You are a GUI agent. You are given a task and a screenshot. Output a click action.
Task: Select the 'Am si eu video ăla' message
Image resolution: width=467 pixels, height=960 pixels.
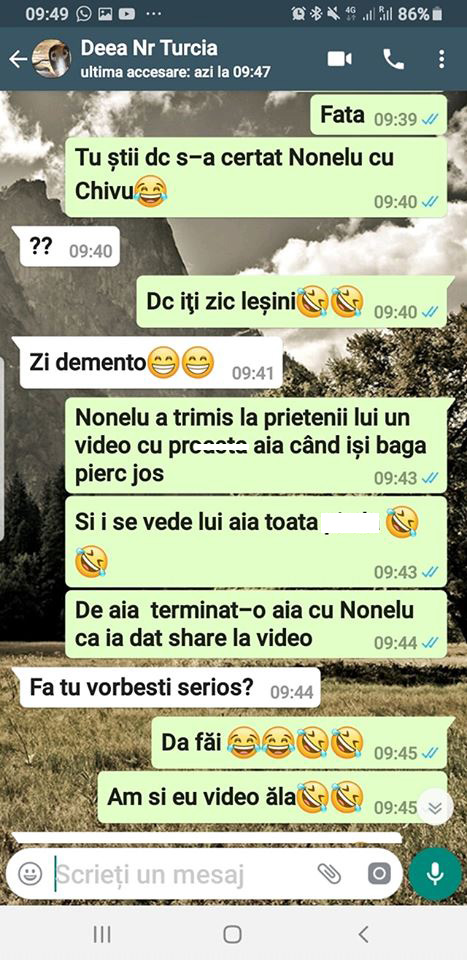click(x=272, y=797)
